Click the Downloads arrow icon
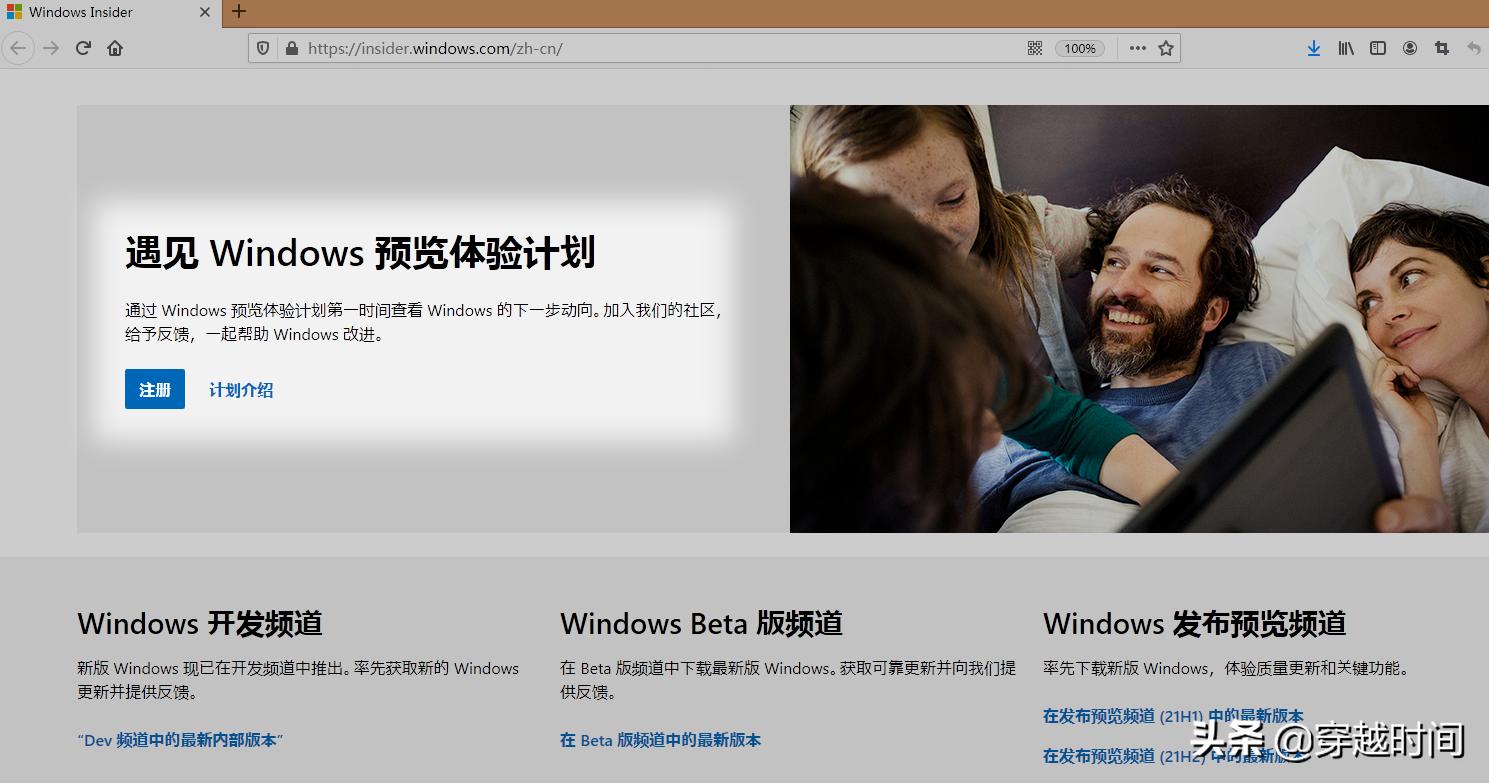 click(x=1313, y=47)
